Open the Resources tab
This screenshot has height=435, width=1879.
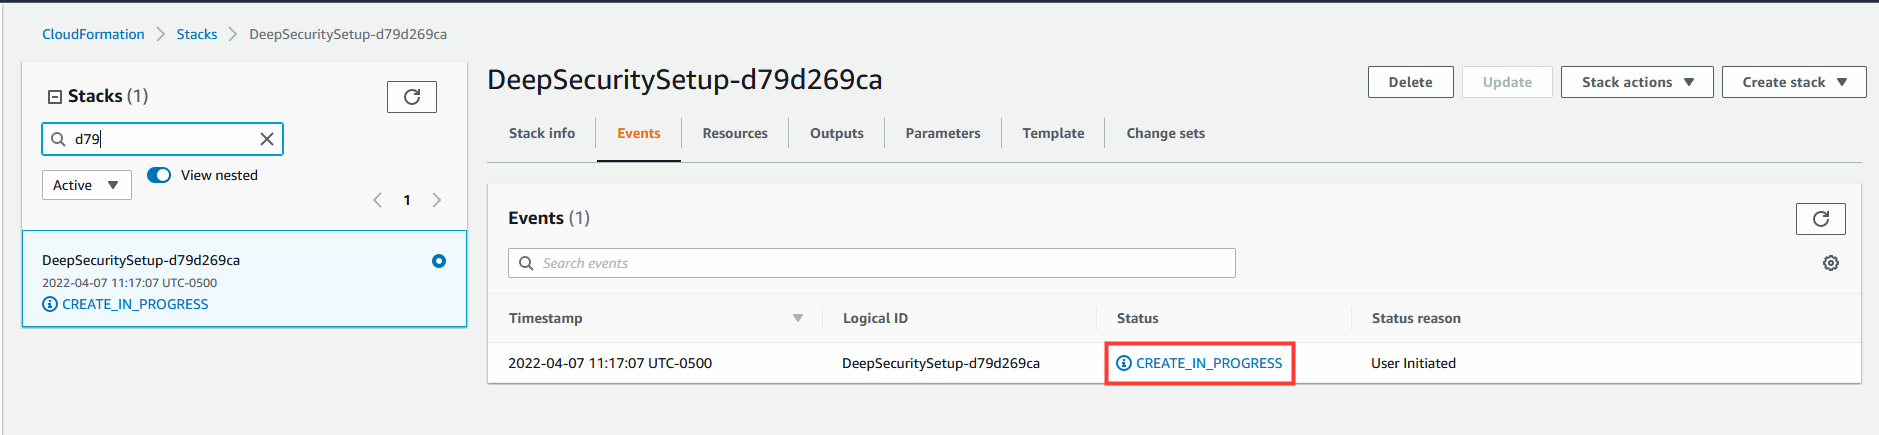coord(735,133)
